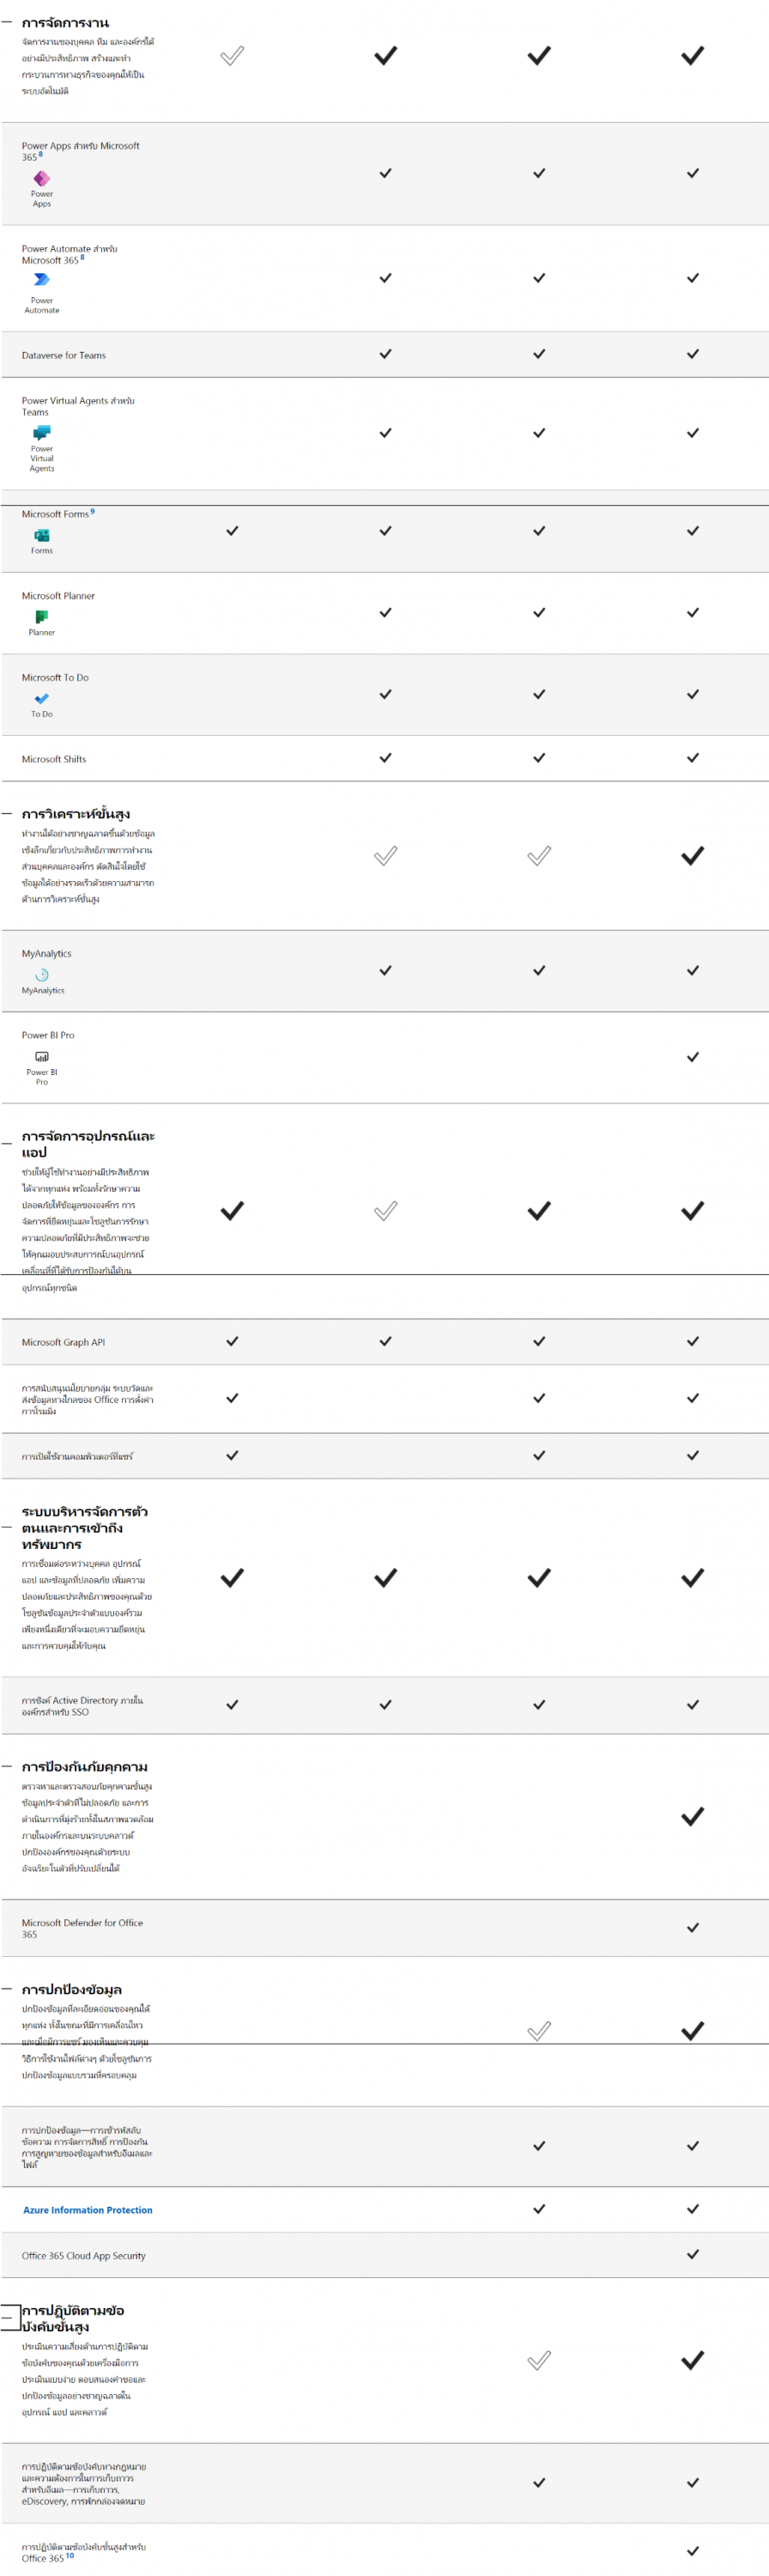The height and width of the screenshot is (2576, 769).
Task: Click the Microsoft Shifts row label
Action: point(54,759)
